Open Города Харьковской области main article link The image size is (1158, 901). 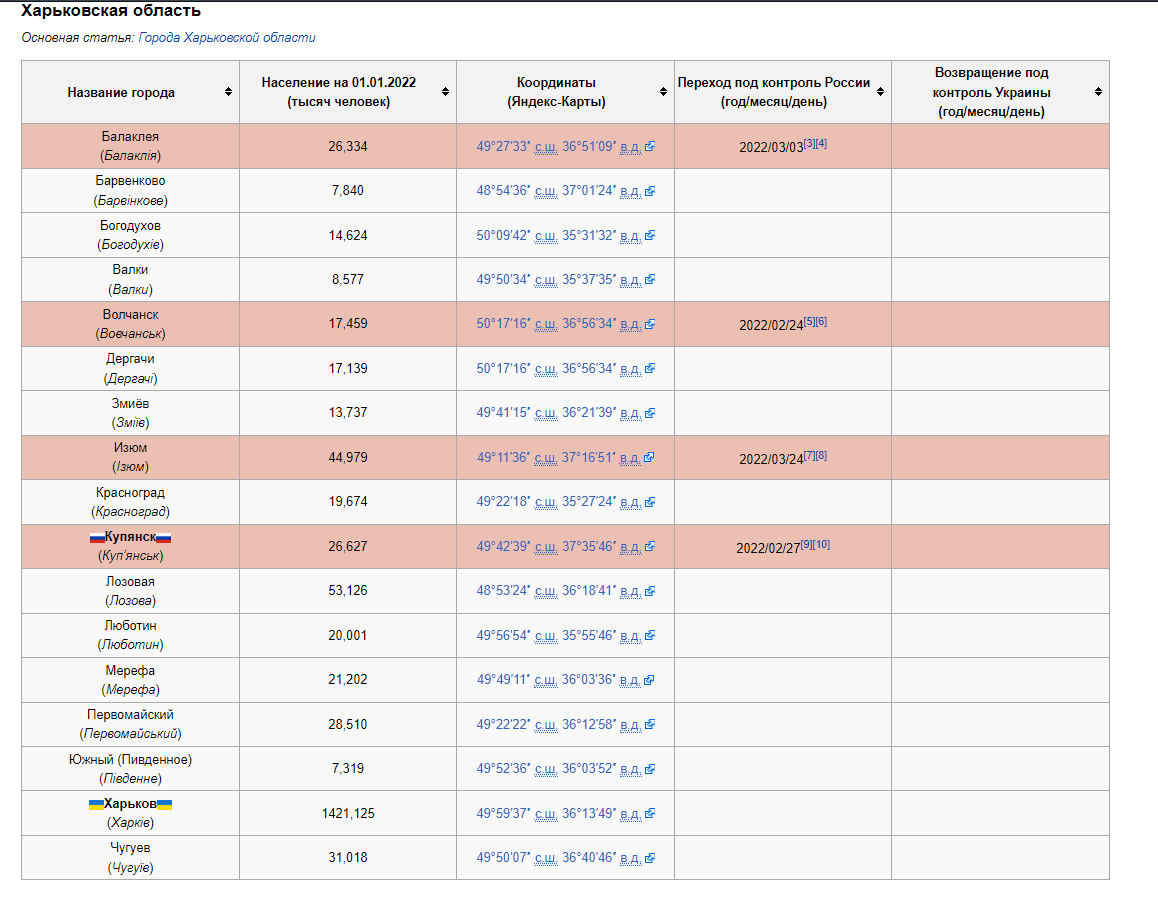click(227, 38)
